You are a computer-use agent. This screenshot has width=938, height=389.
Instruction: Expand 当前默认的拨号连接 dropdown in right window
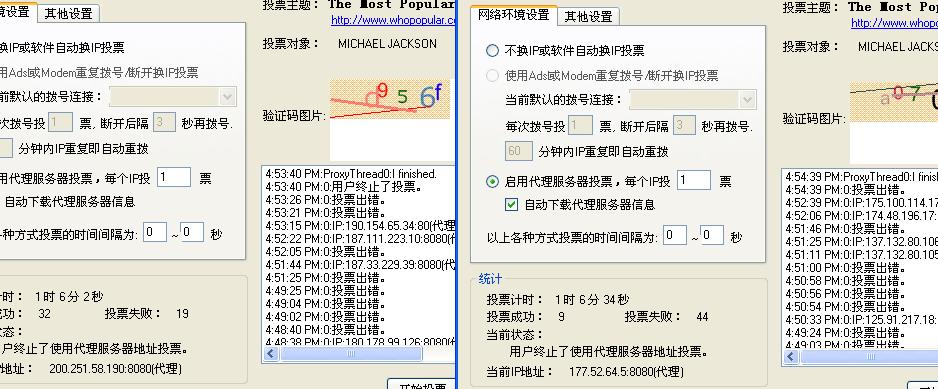747,99
